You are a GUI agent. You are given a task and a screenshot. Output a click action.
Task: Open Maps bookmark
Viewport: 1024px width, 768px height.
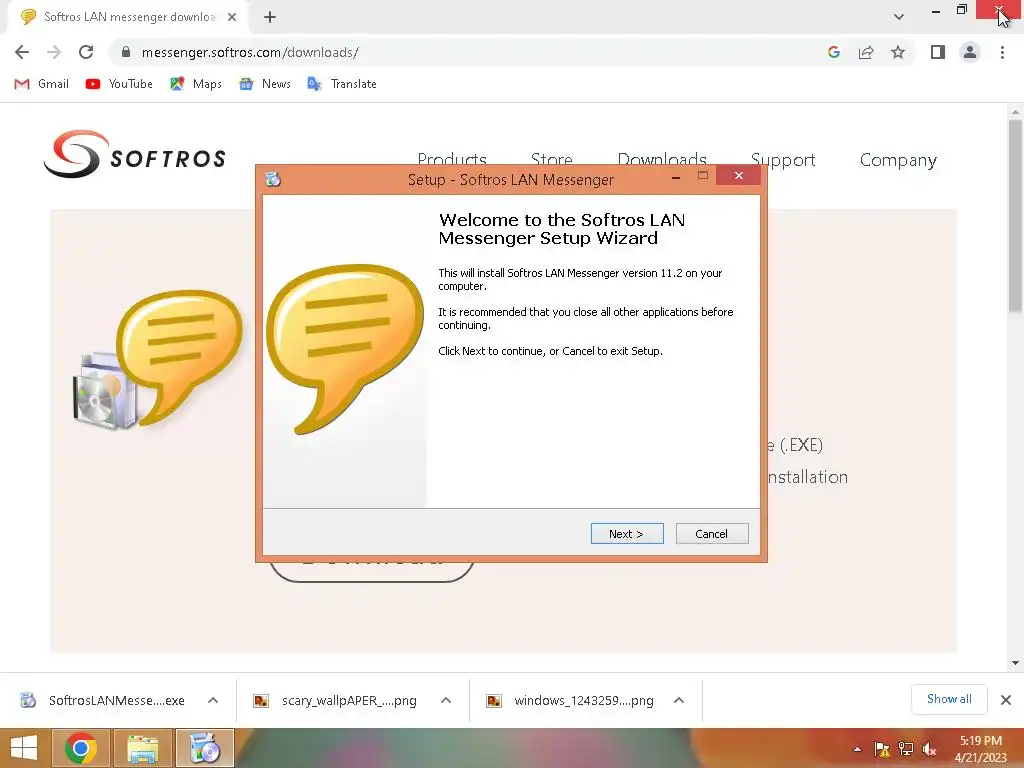pos(196,84)
